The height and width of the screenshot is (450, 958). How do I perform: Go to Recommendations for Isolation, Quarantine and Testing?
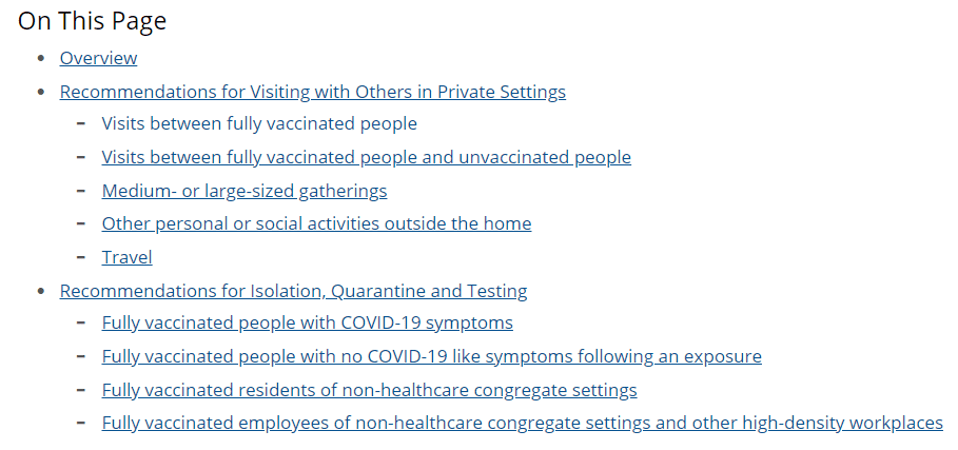pyautogui.click(x=293, y=291)
